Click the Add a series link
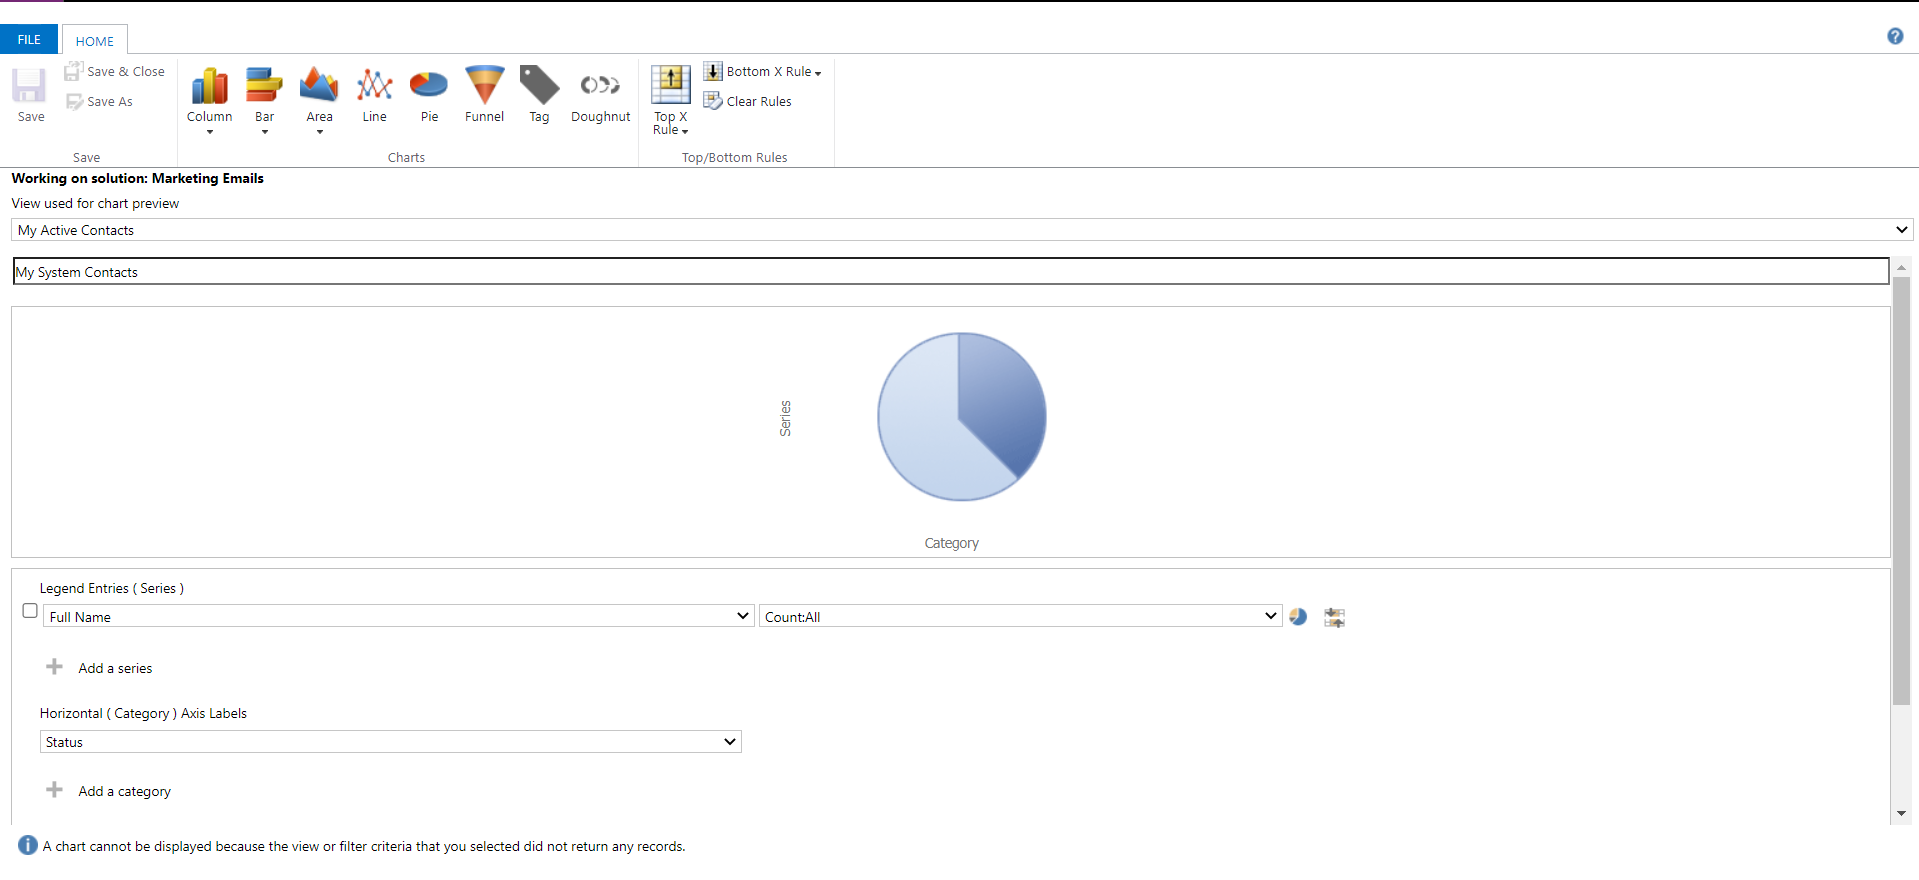 (115, 668)
